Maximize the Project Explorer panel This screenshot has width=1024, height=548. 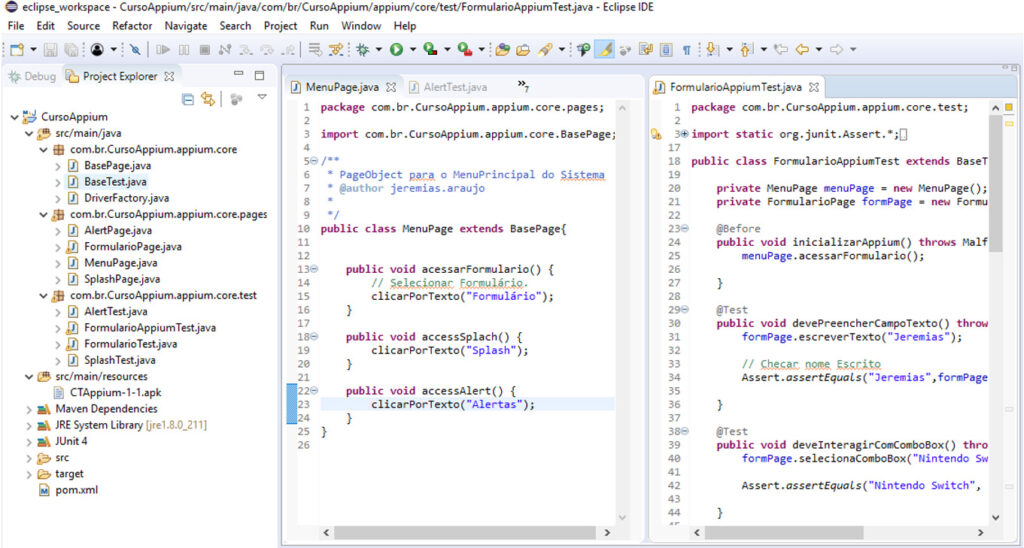pyautogui.click(x=259, y=75)
